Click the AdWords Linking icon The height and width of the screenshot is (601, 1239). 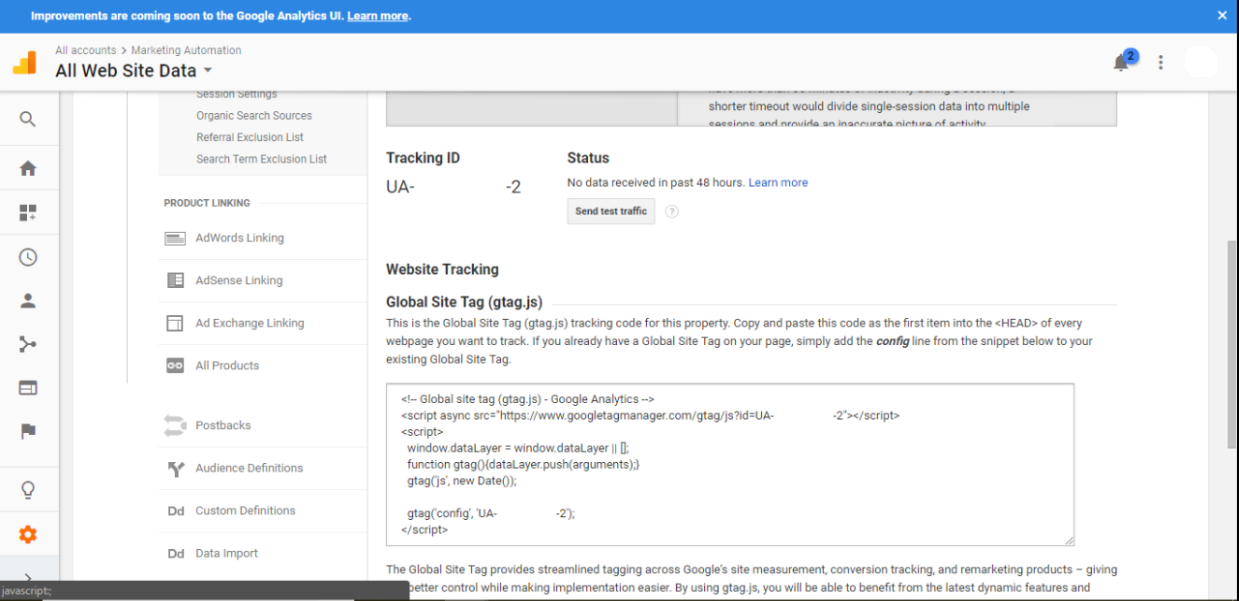click(x=175, y=238)
